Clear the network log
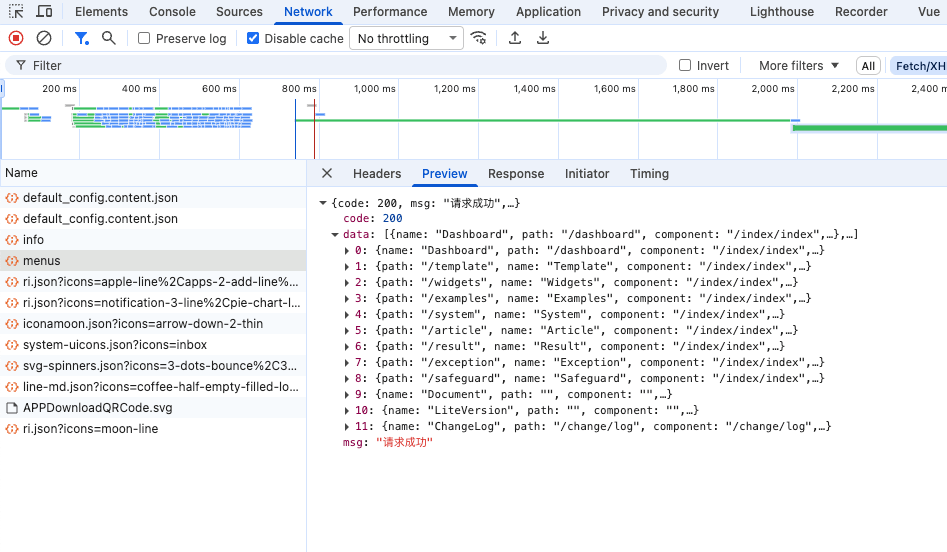Viewport: 947px width, 552px height. tap(44, 38)
